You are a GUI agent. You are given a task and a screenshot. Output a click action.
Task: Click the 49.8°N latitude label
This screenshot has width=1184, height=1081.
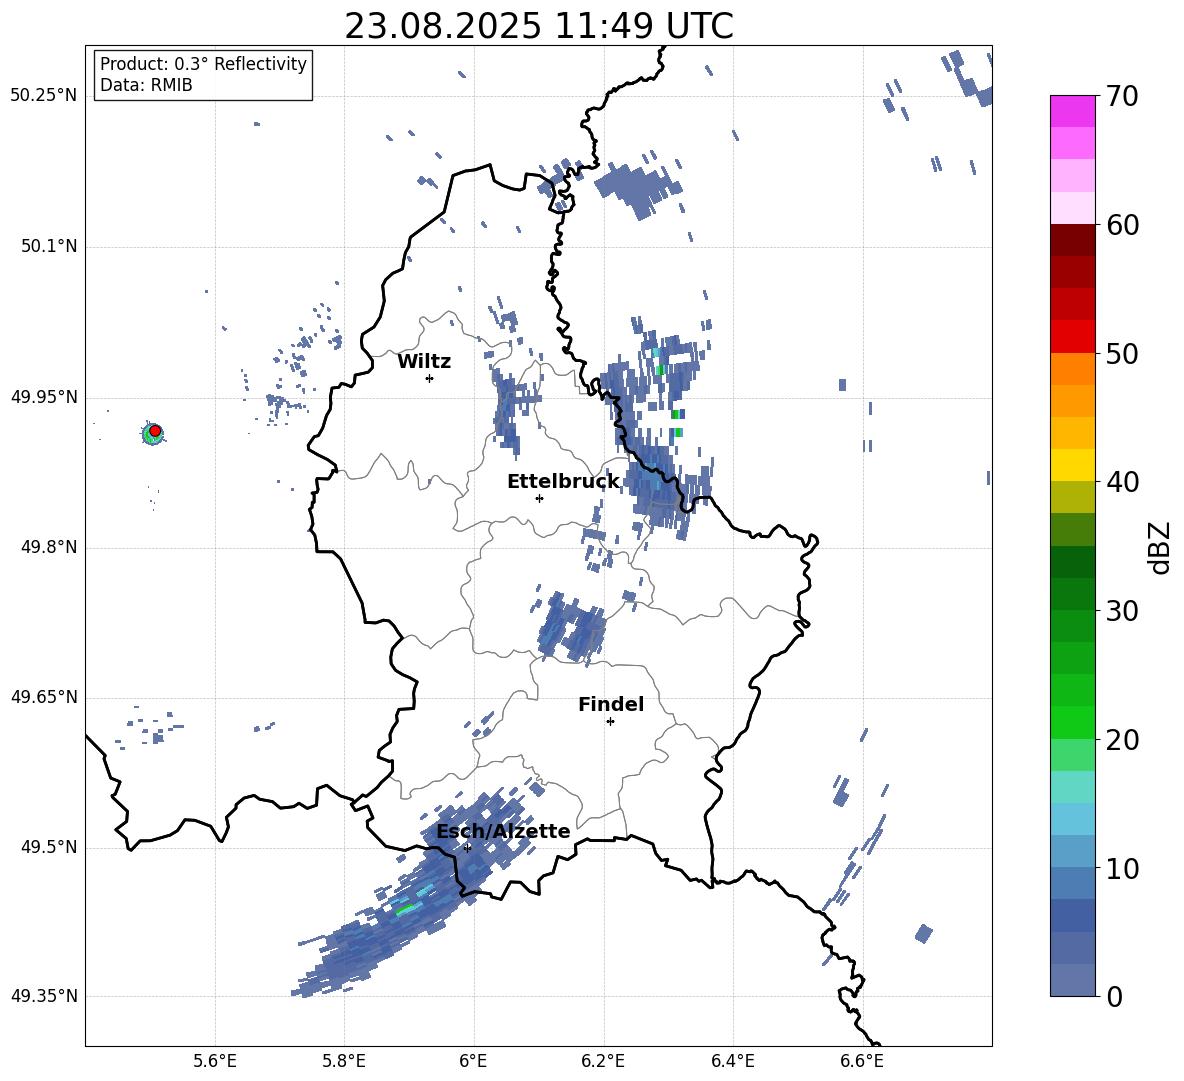[x=48, y=547]
